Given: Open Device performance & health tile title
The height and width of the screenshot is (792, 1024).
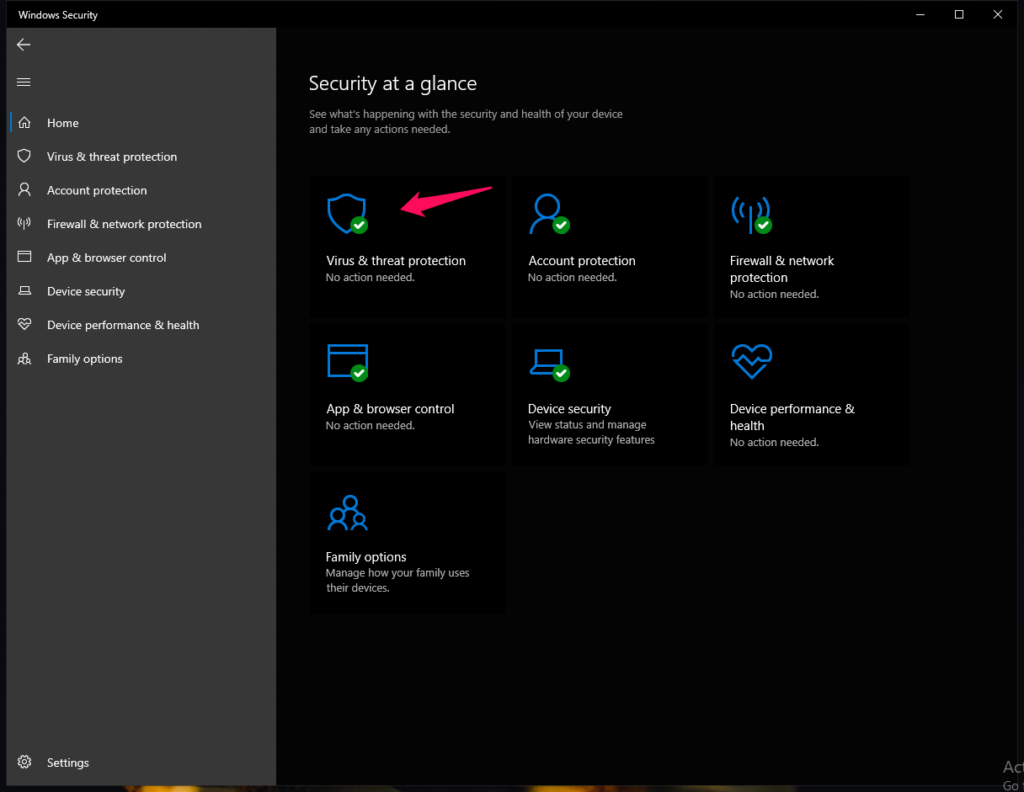Looking at the screenshot, I should 792,417.
